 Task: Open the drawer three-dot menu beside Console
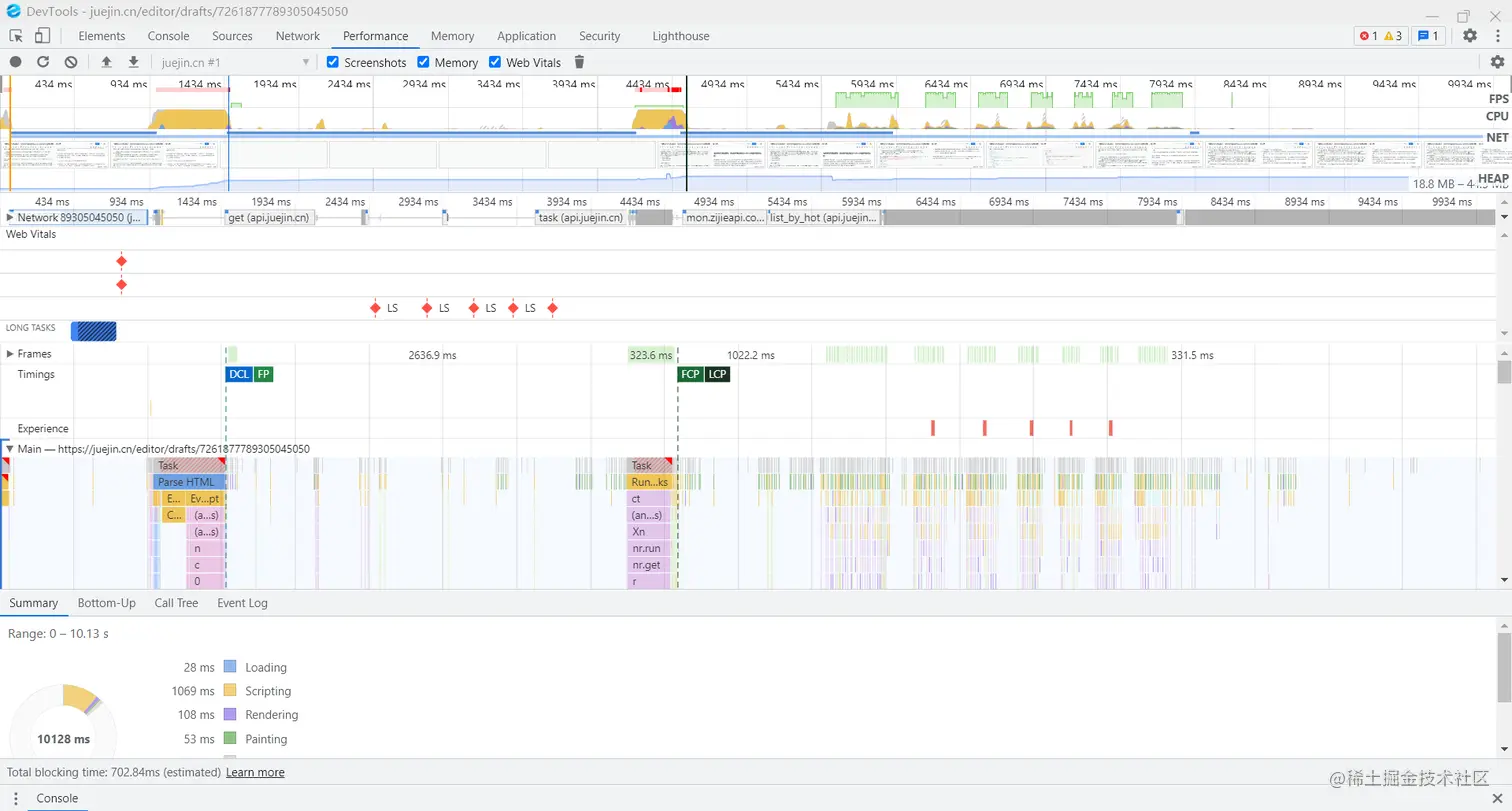pyautogui.click(x=15, y=799)
